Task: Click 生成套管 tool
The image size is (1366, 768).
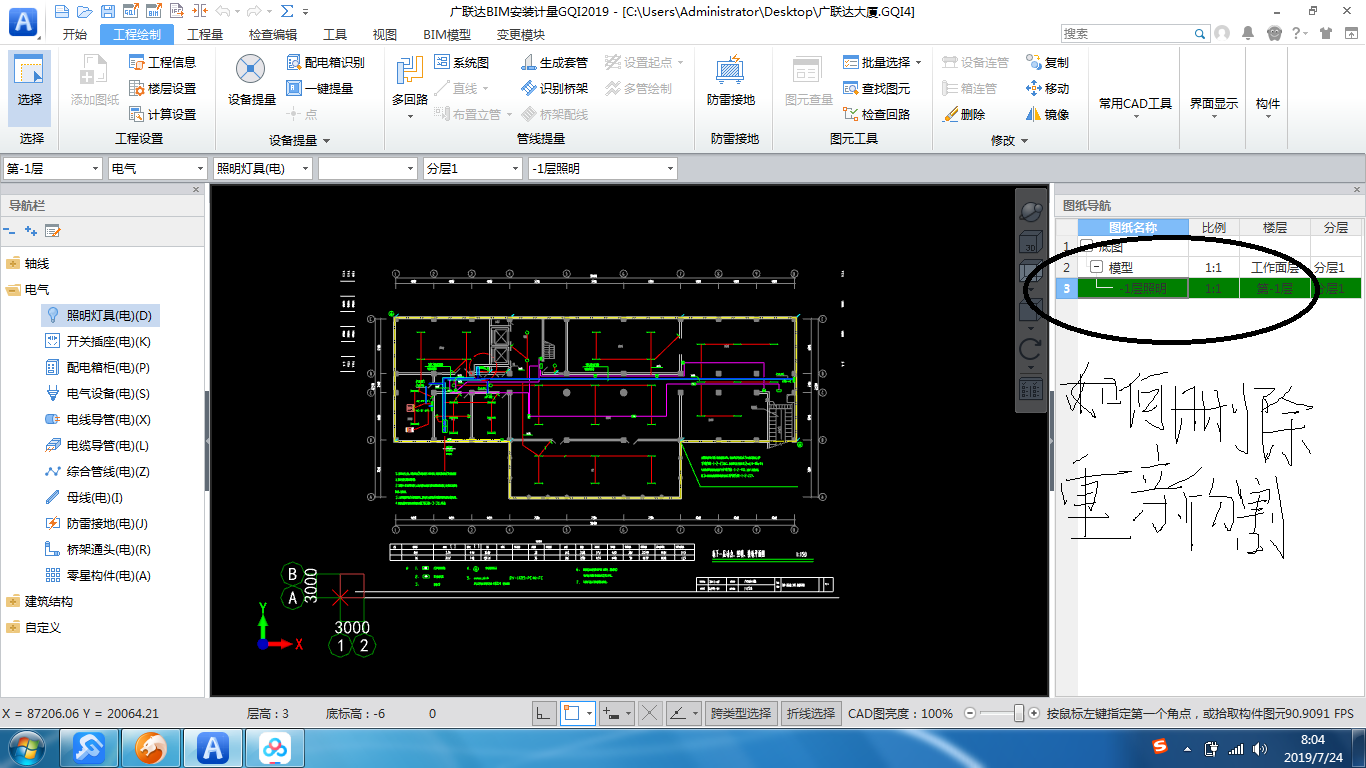Action: (555, 62)
